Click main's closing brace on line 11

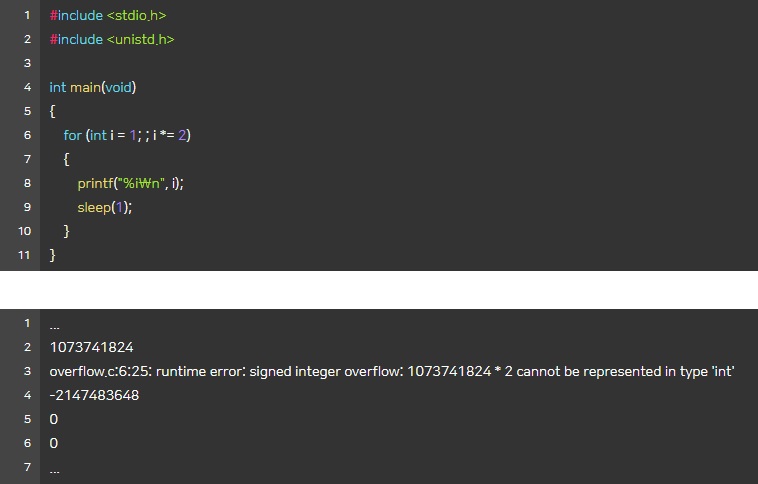point(52,255)
